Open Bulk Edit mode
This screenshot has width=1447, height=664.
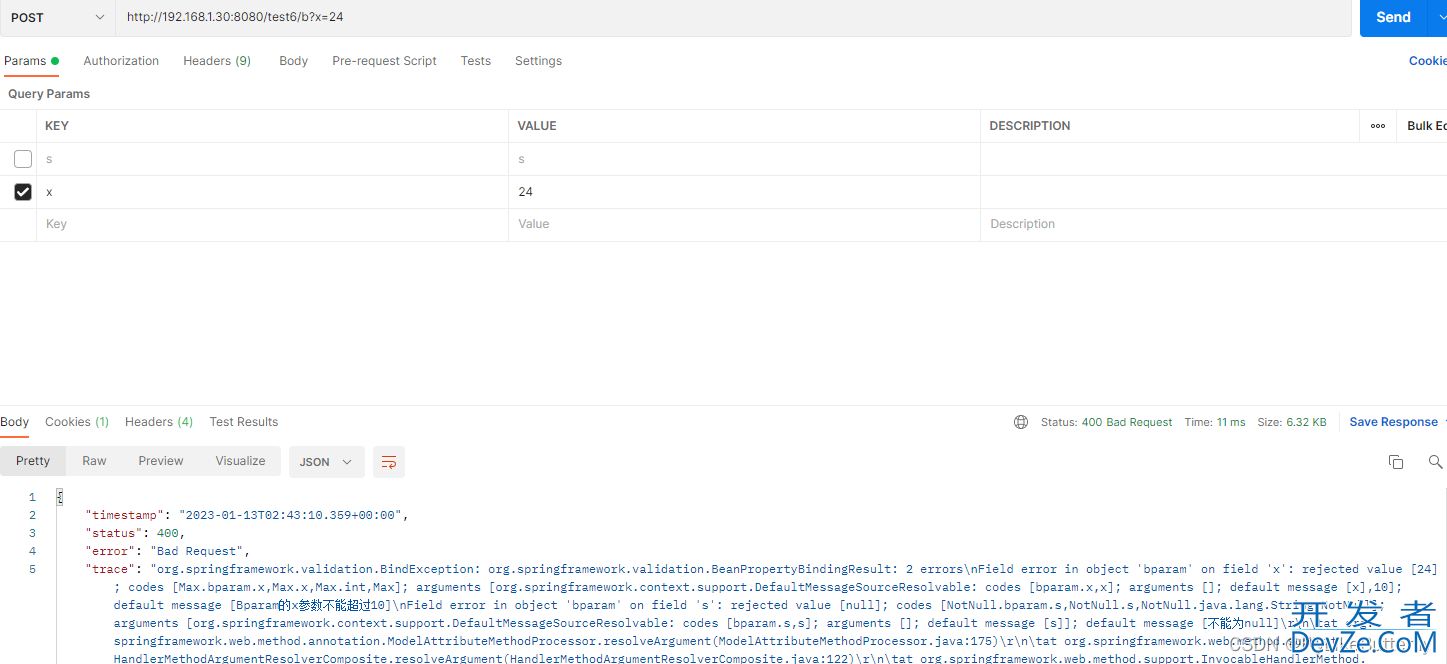point(1427,126)
